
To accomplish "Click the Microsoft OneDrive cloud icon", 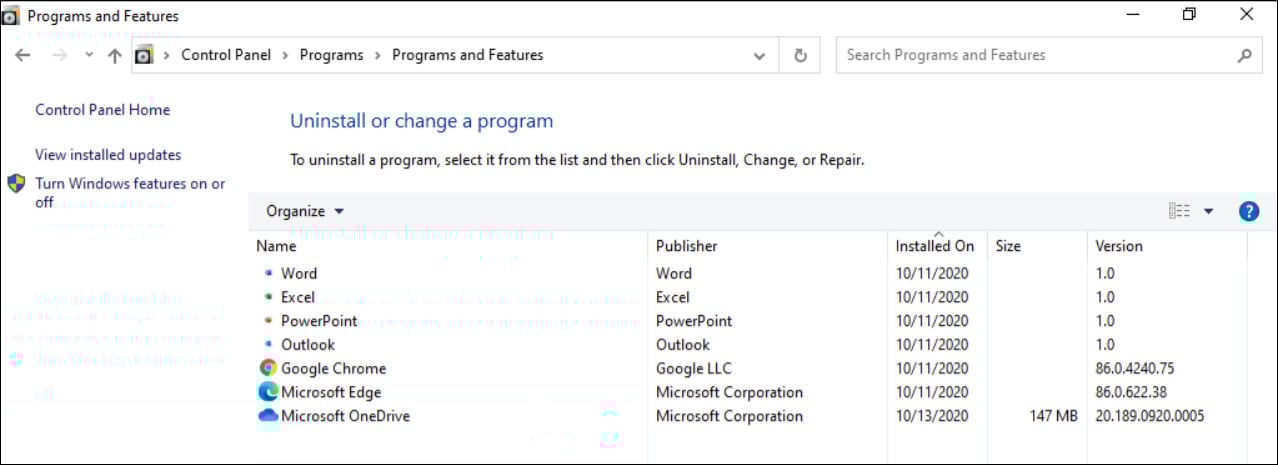I will click(x=268, y=417).
